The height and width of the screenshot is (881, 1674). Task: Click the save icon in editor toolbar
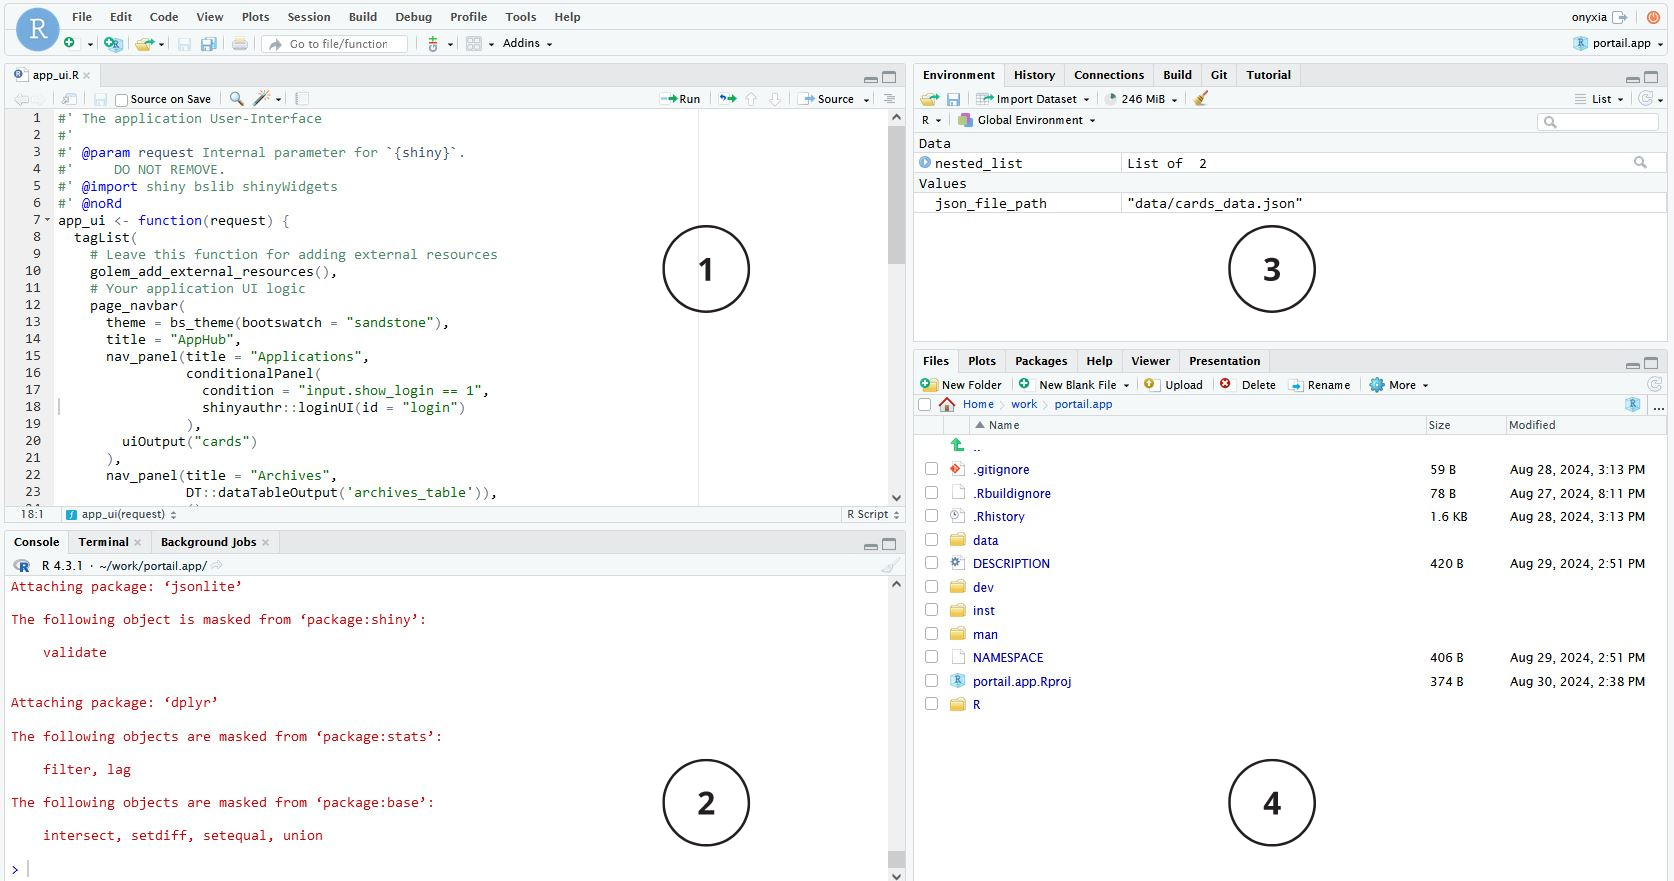[100, 99]
